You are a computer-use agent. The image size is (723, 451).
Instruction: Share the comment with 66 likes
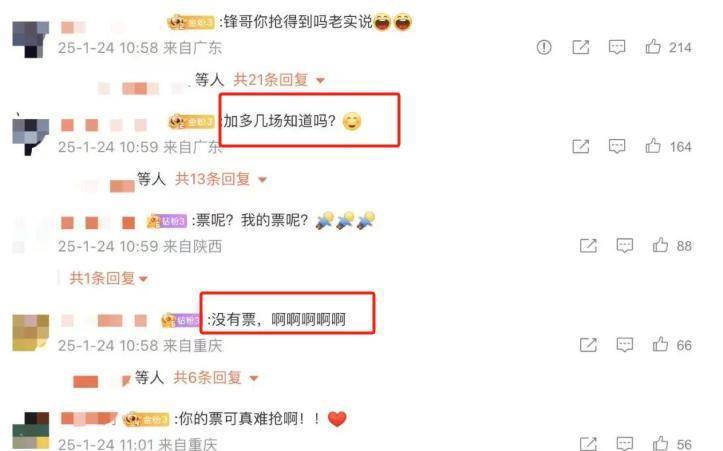click(588, 345)
